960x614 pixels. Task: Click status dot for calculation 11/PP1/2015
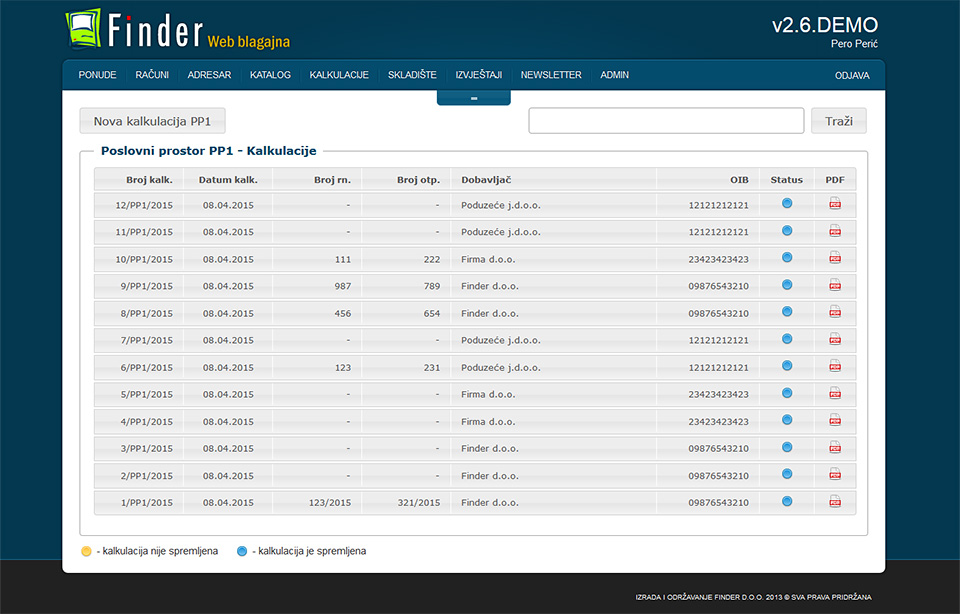coord(787,231)
